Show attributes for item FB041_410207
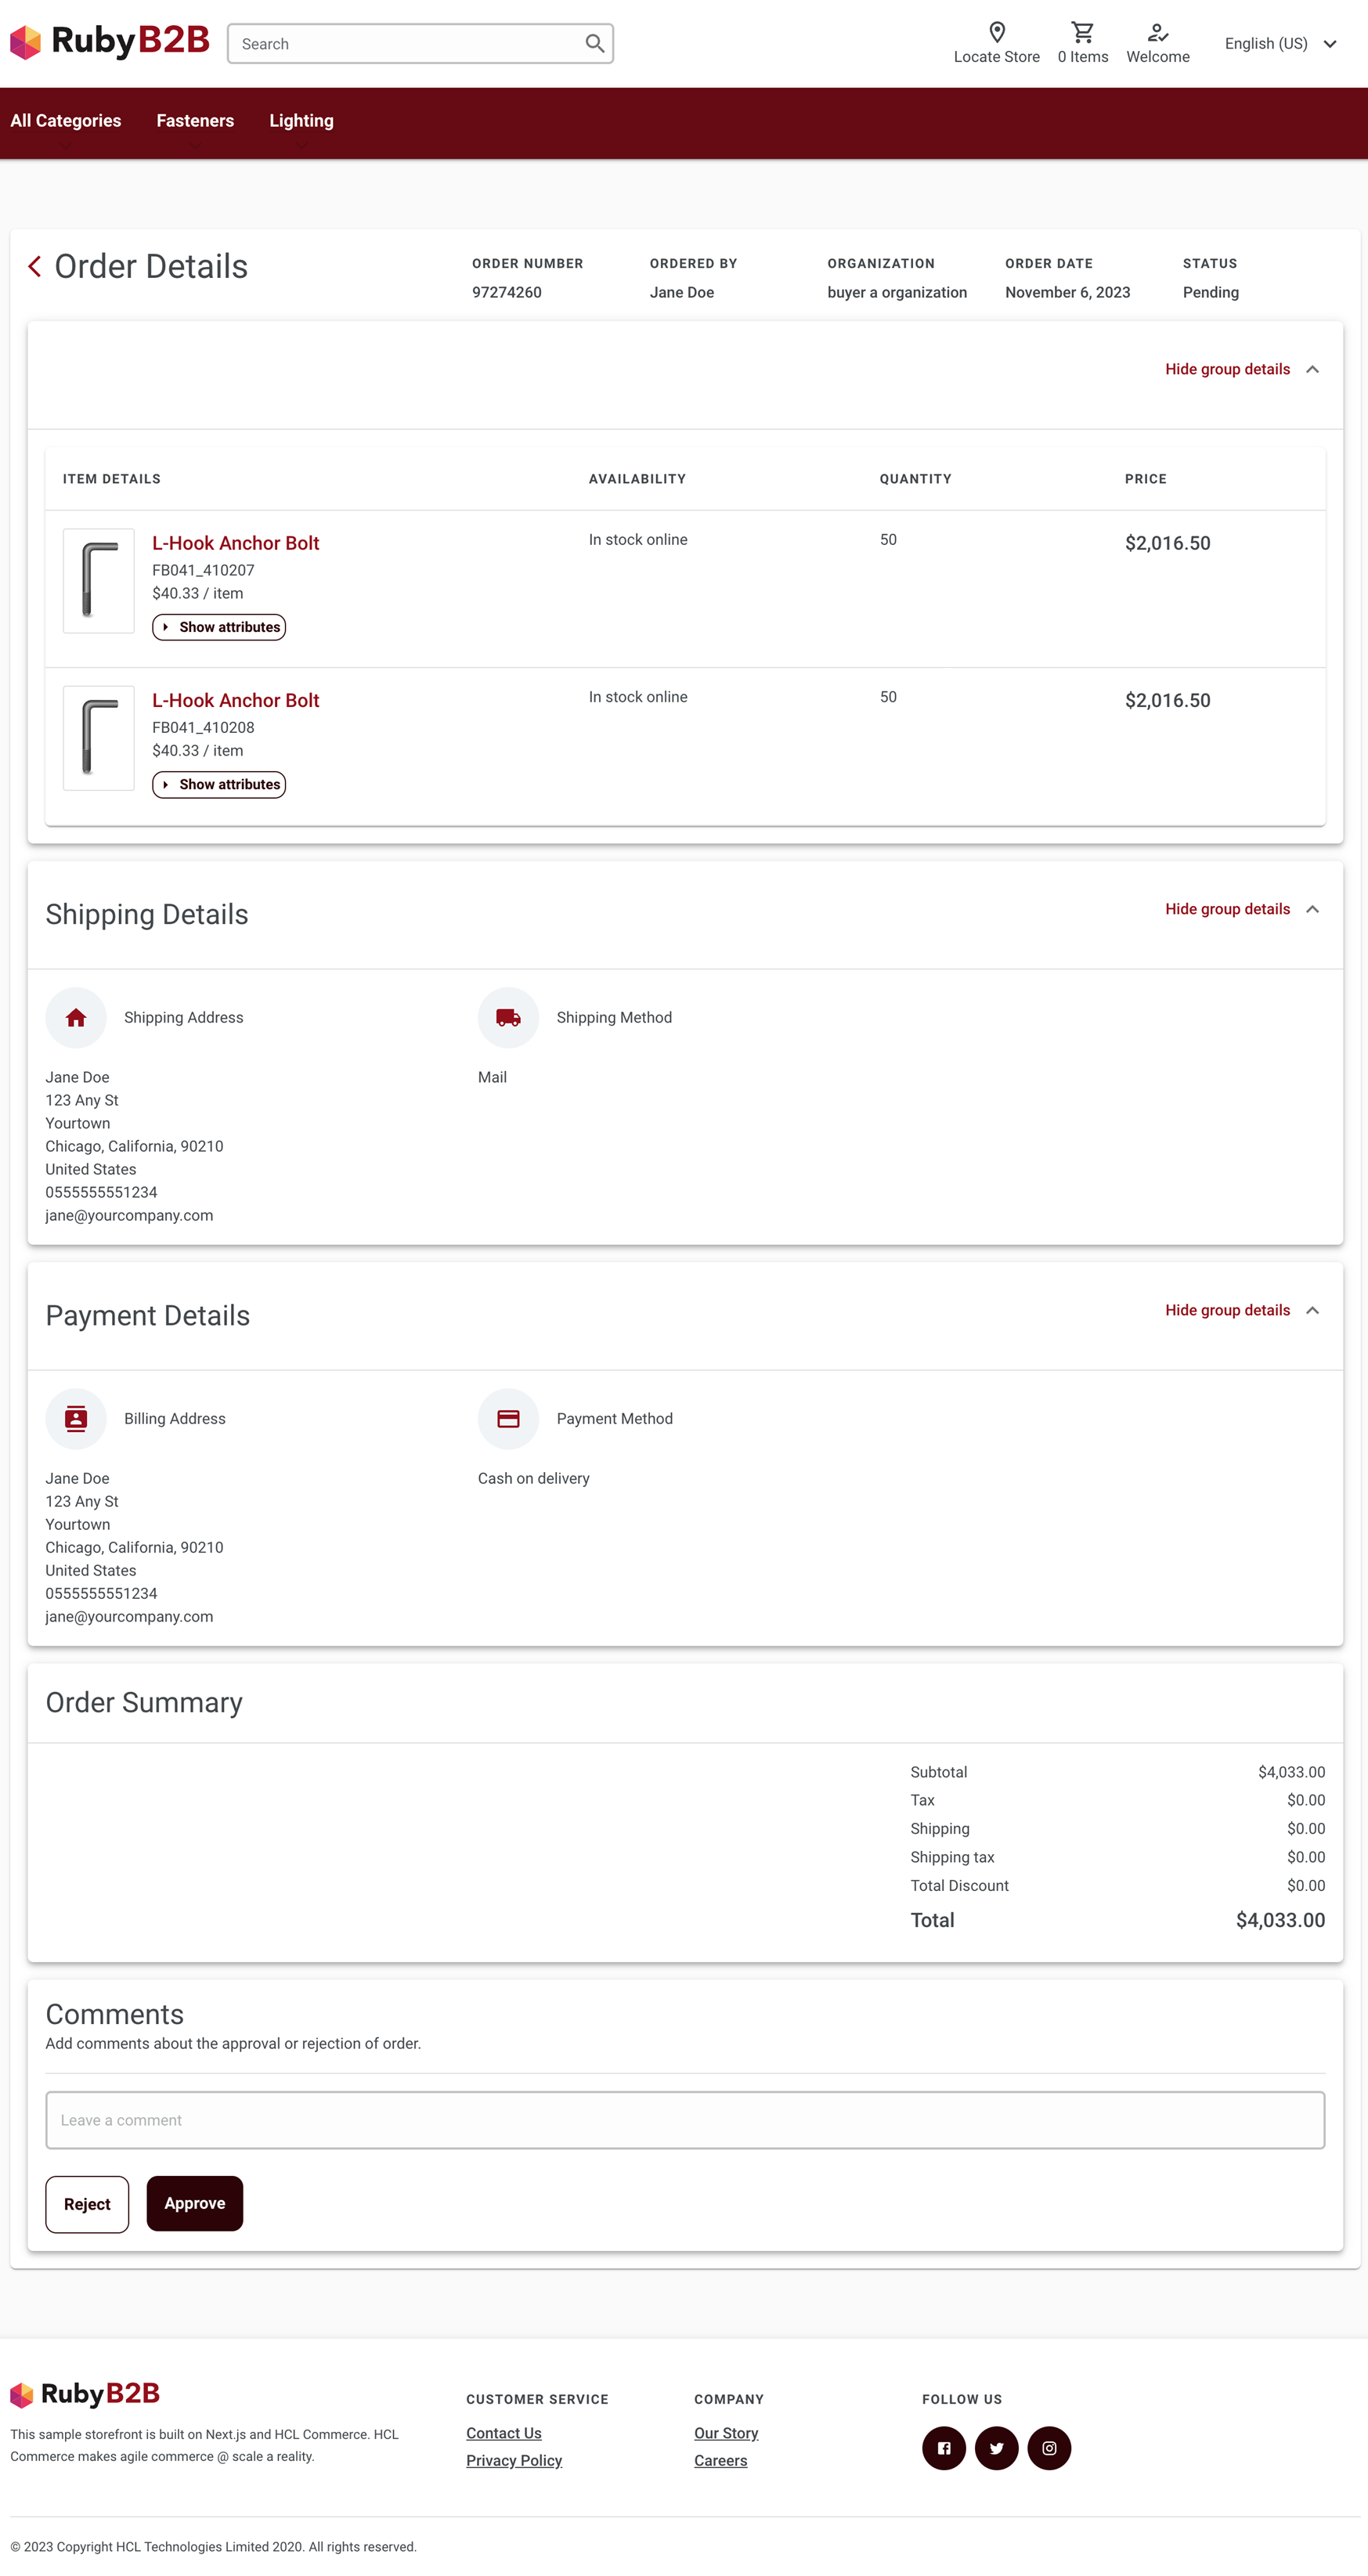Image resolution: width=1368 pixels, height=2576 pixels. click(219, 627)
